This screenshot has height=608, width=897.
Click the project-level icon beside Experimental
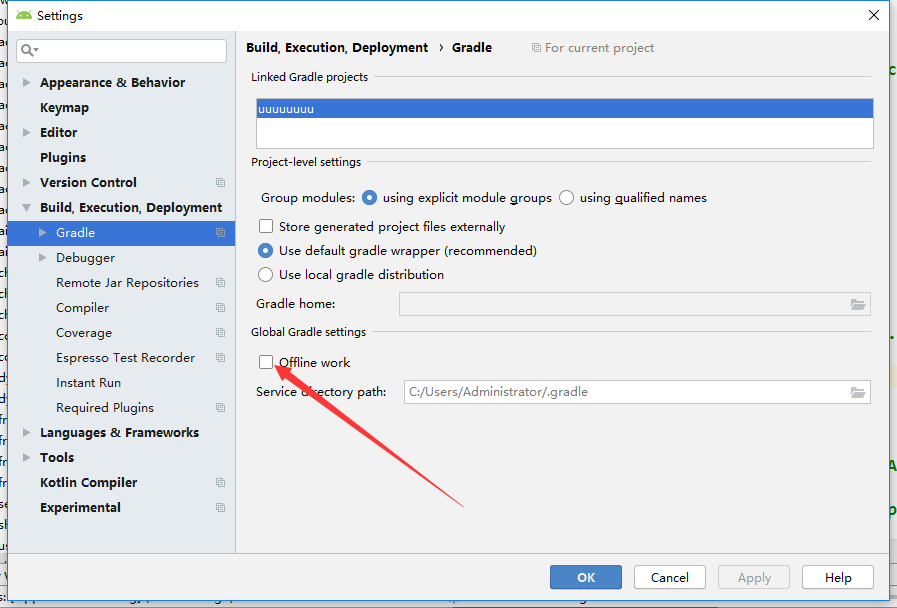(220, 508)
